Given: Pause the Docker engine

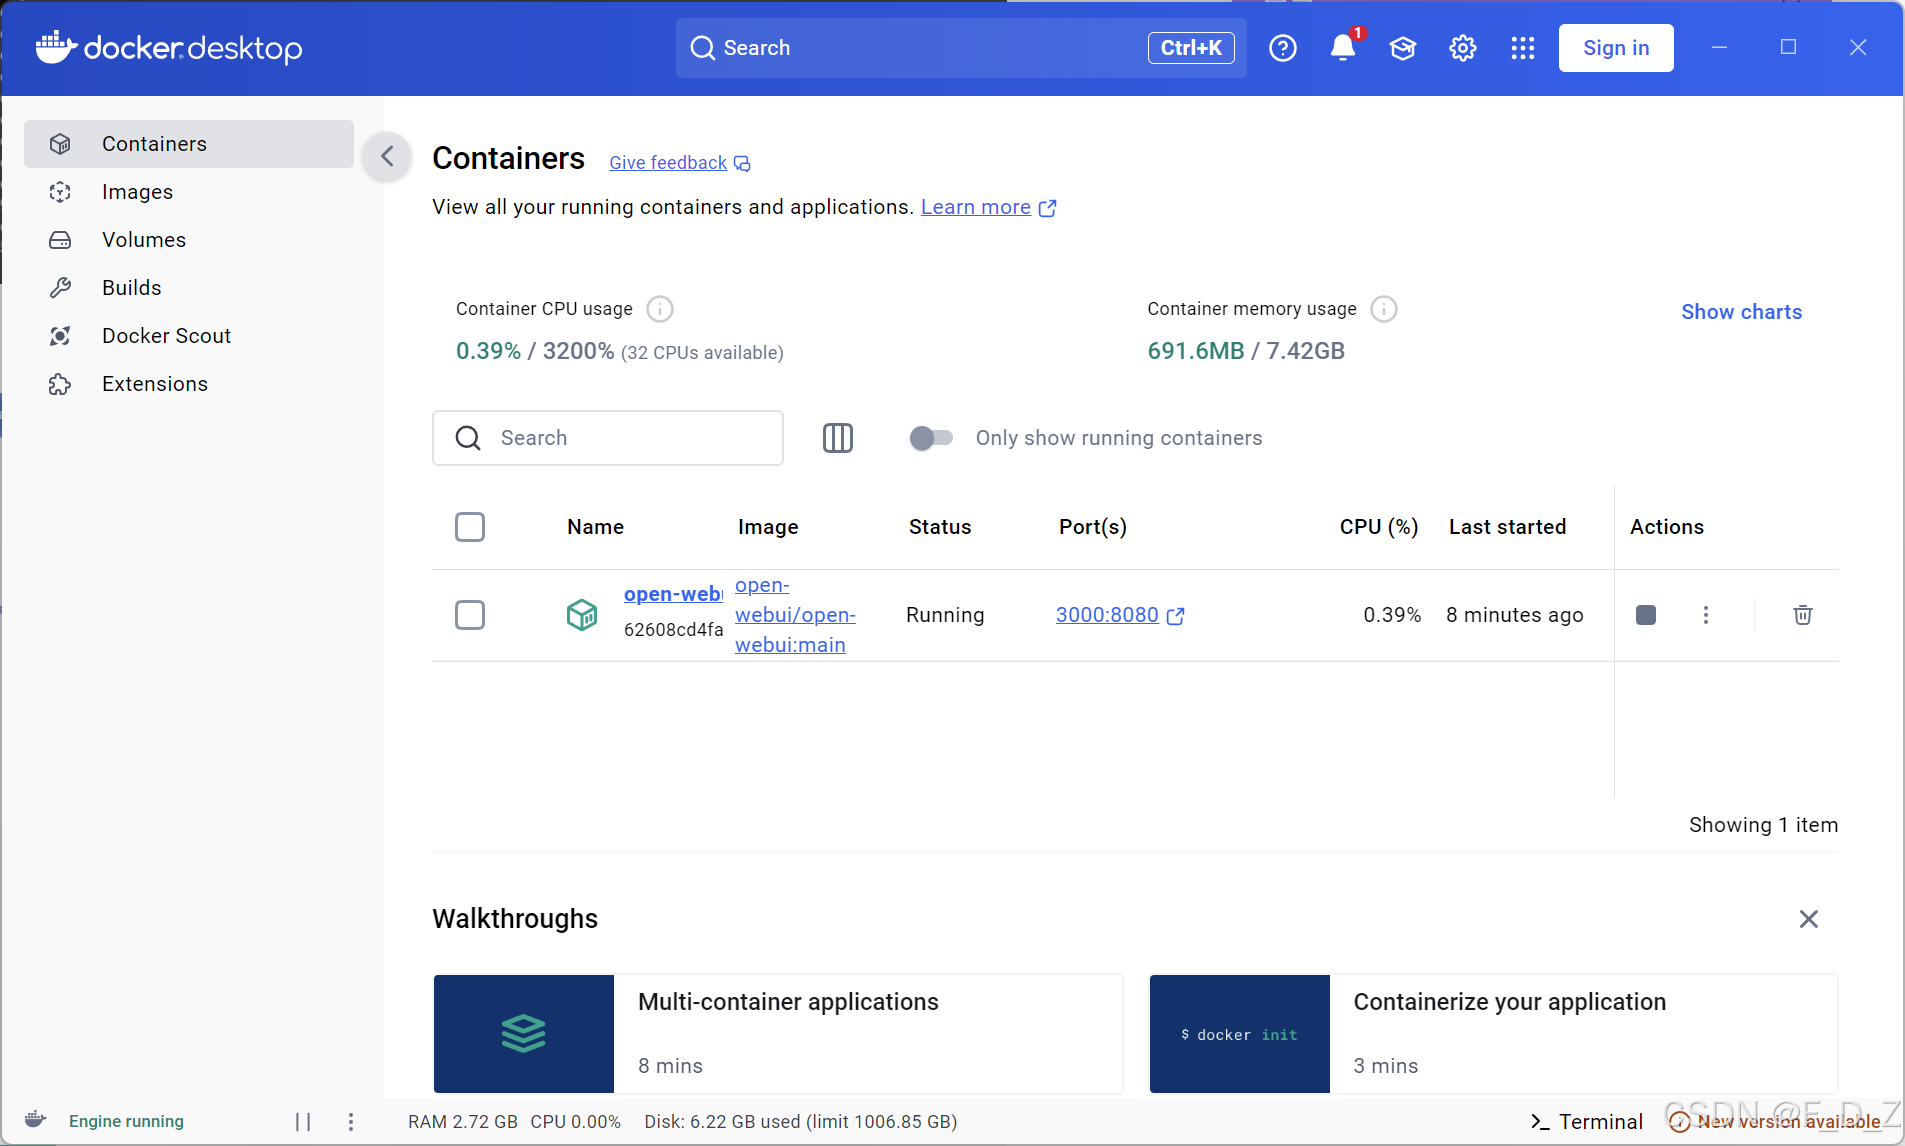Looking at the screenshot, I should (x=303, y=1122).
